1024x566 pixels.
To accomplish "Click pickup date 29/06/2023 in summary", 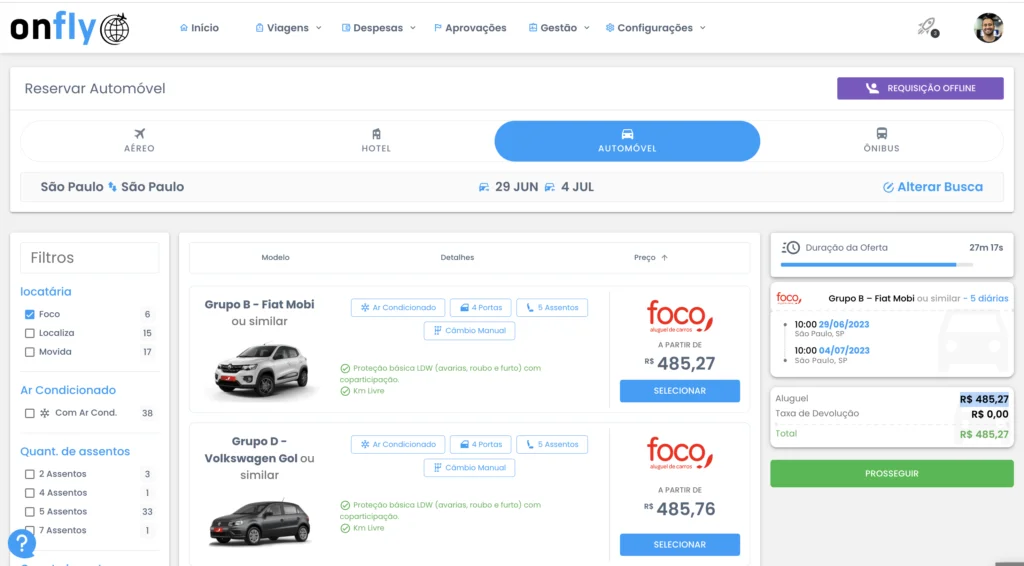I will 844,324.
